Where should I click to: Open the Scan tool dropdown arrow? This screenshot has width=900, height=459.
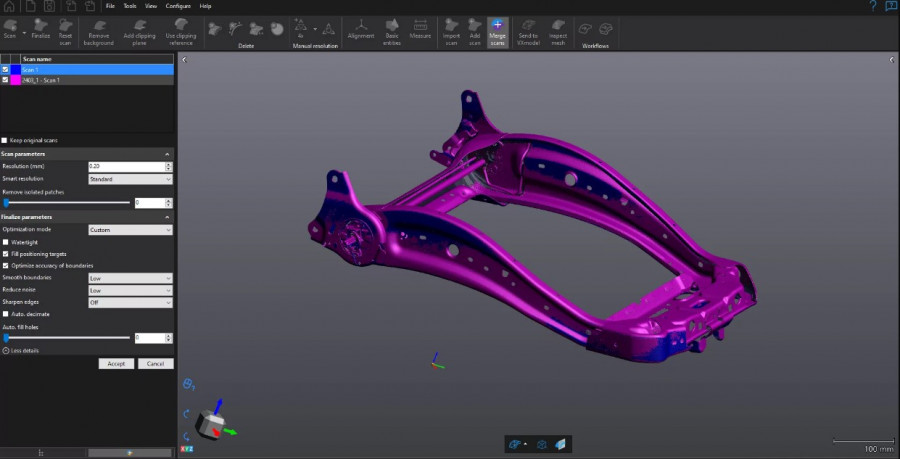tap(25, 33)
